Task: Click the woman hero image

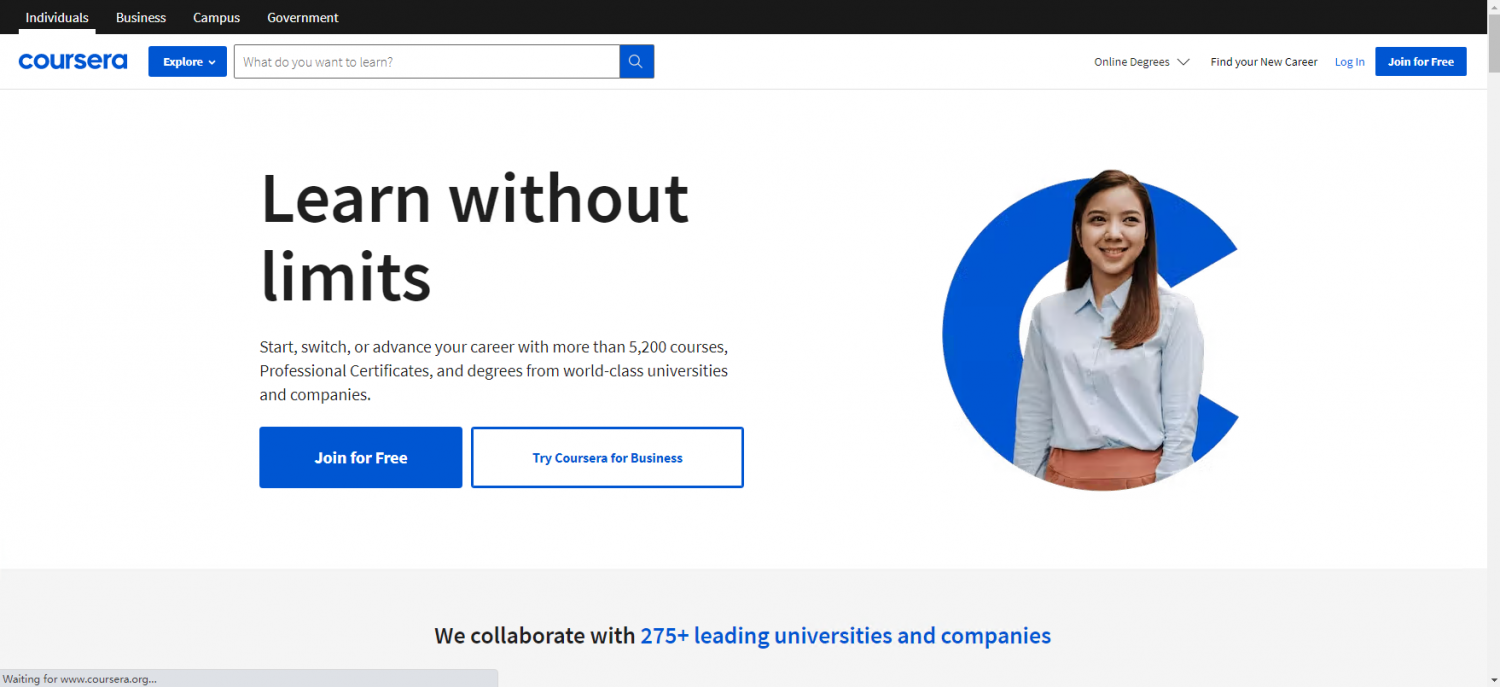Action: (1091, 330)
